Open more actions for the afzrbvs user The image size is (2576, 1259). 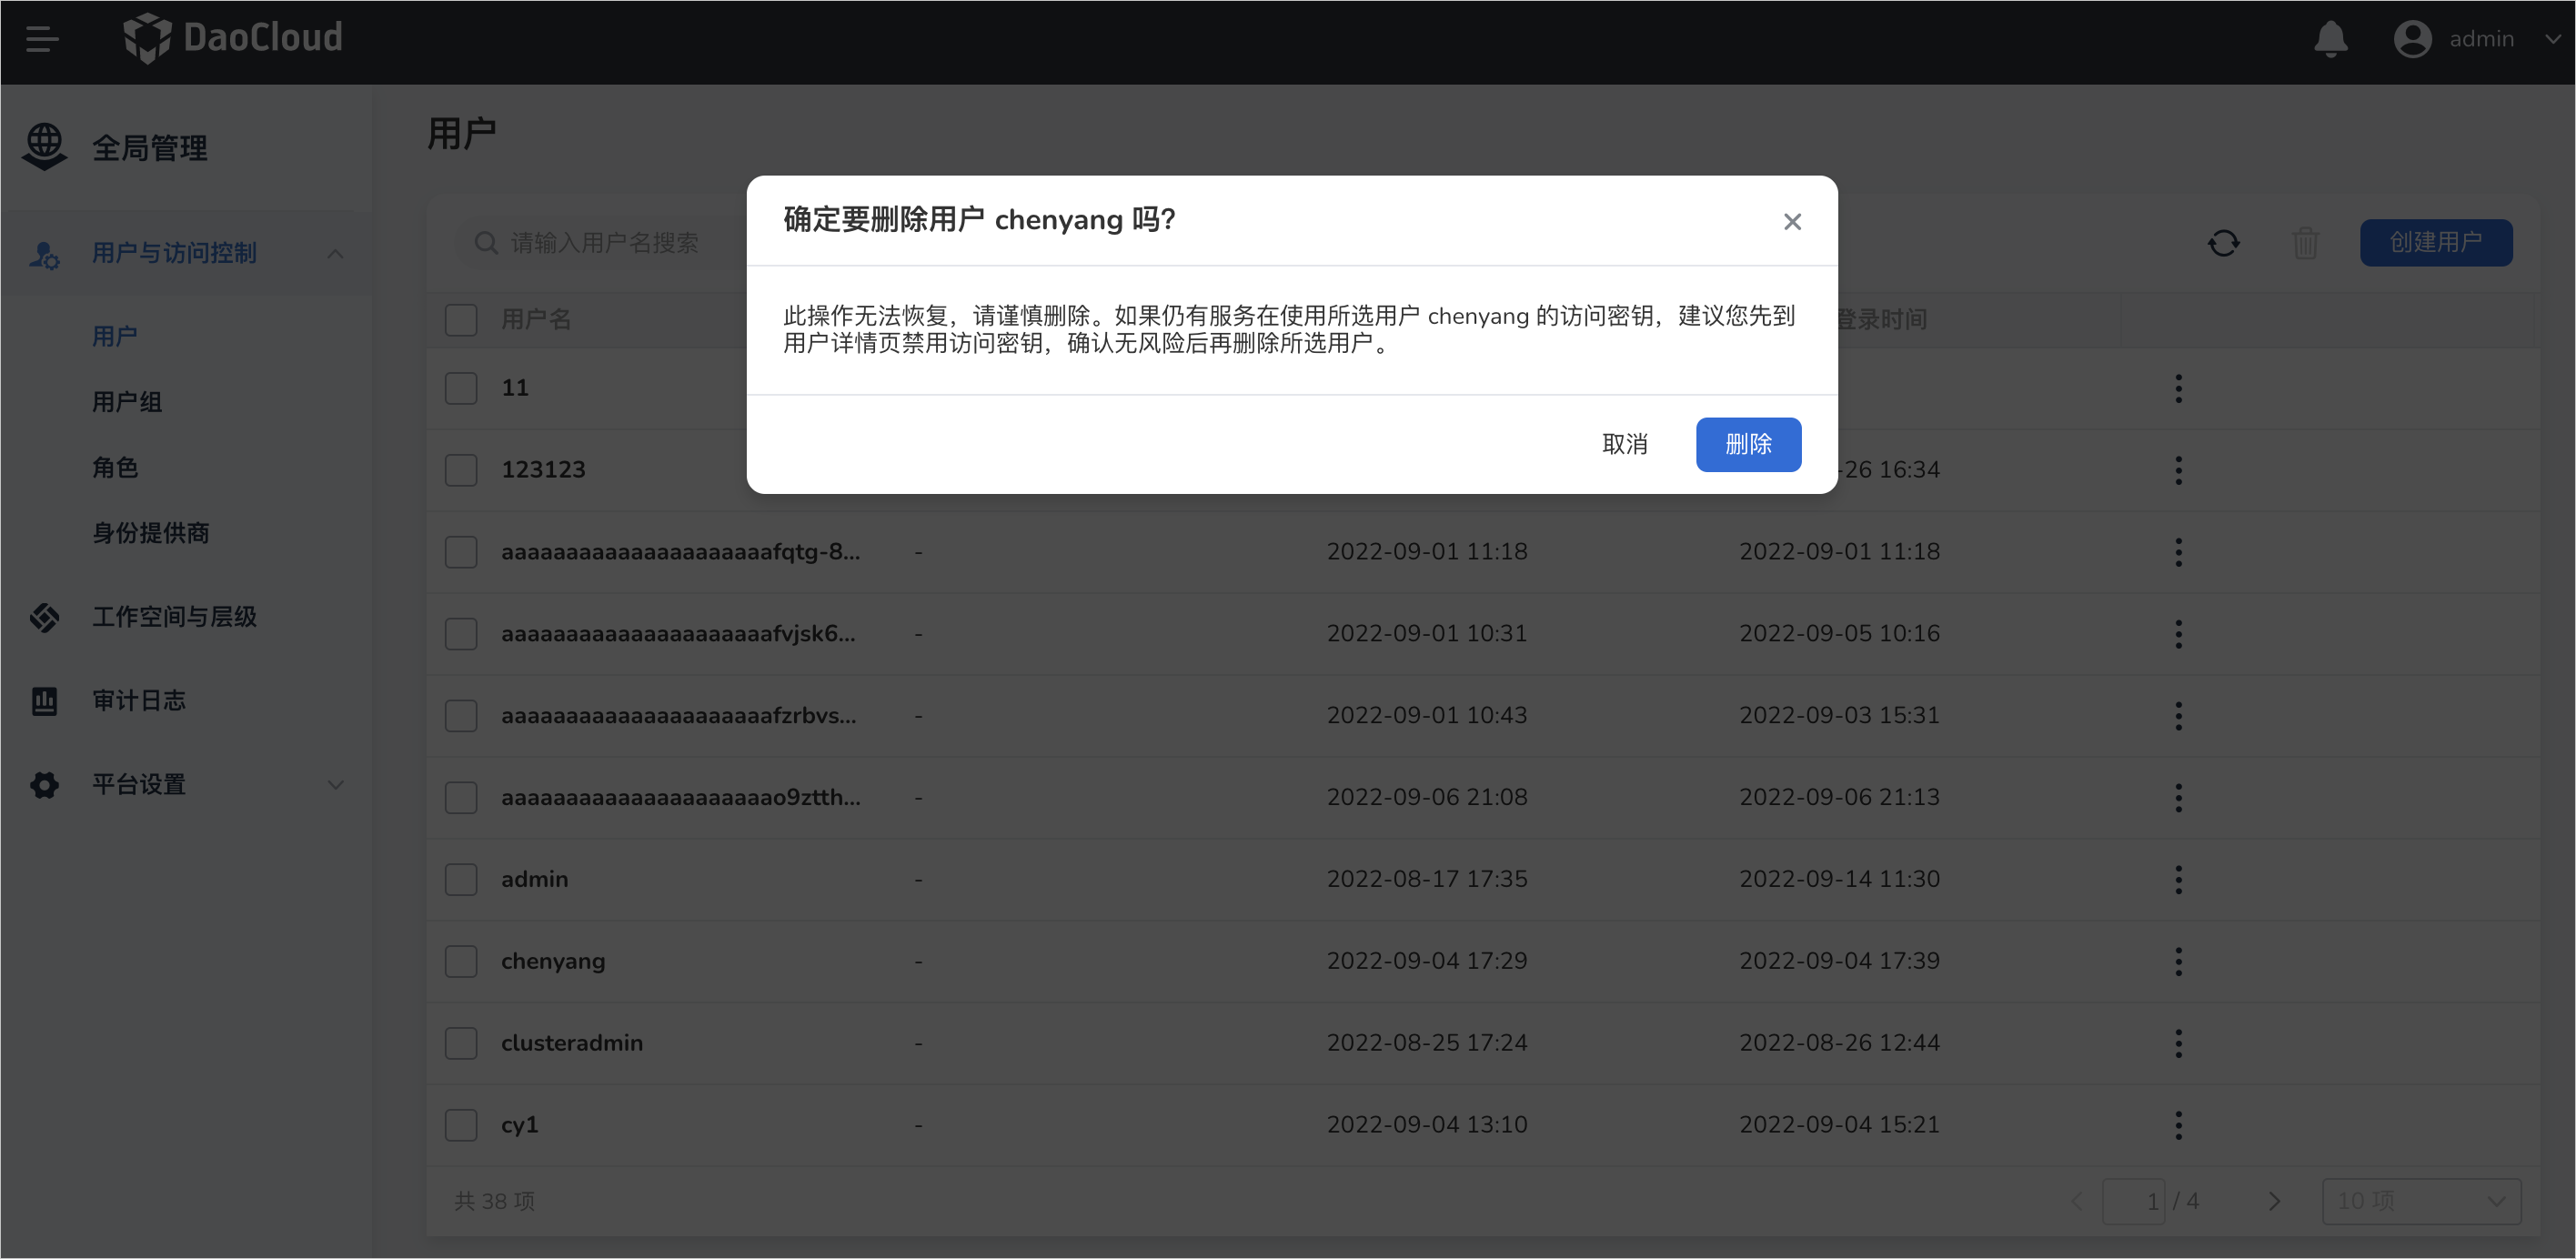click(2178, 716)
